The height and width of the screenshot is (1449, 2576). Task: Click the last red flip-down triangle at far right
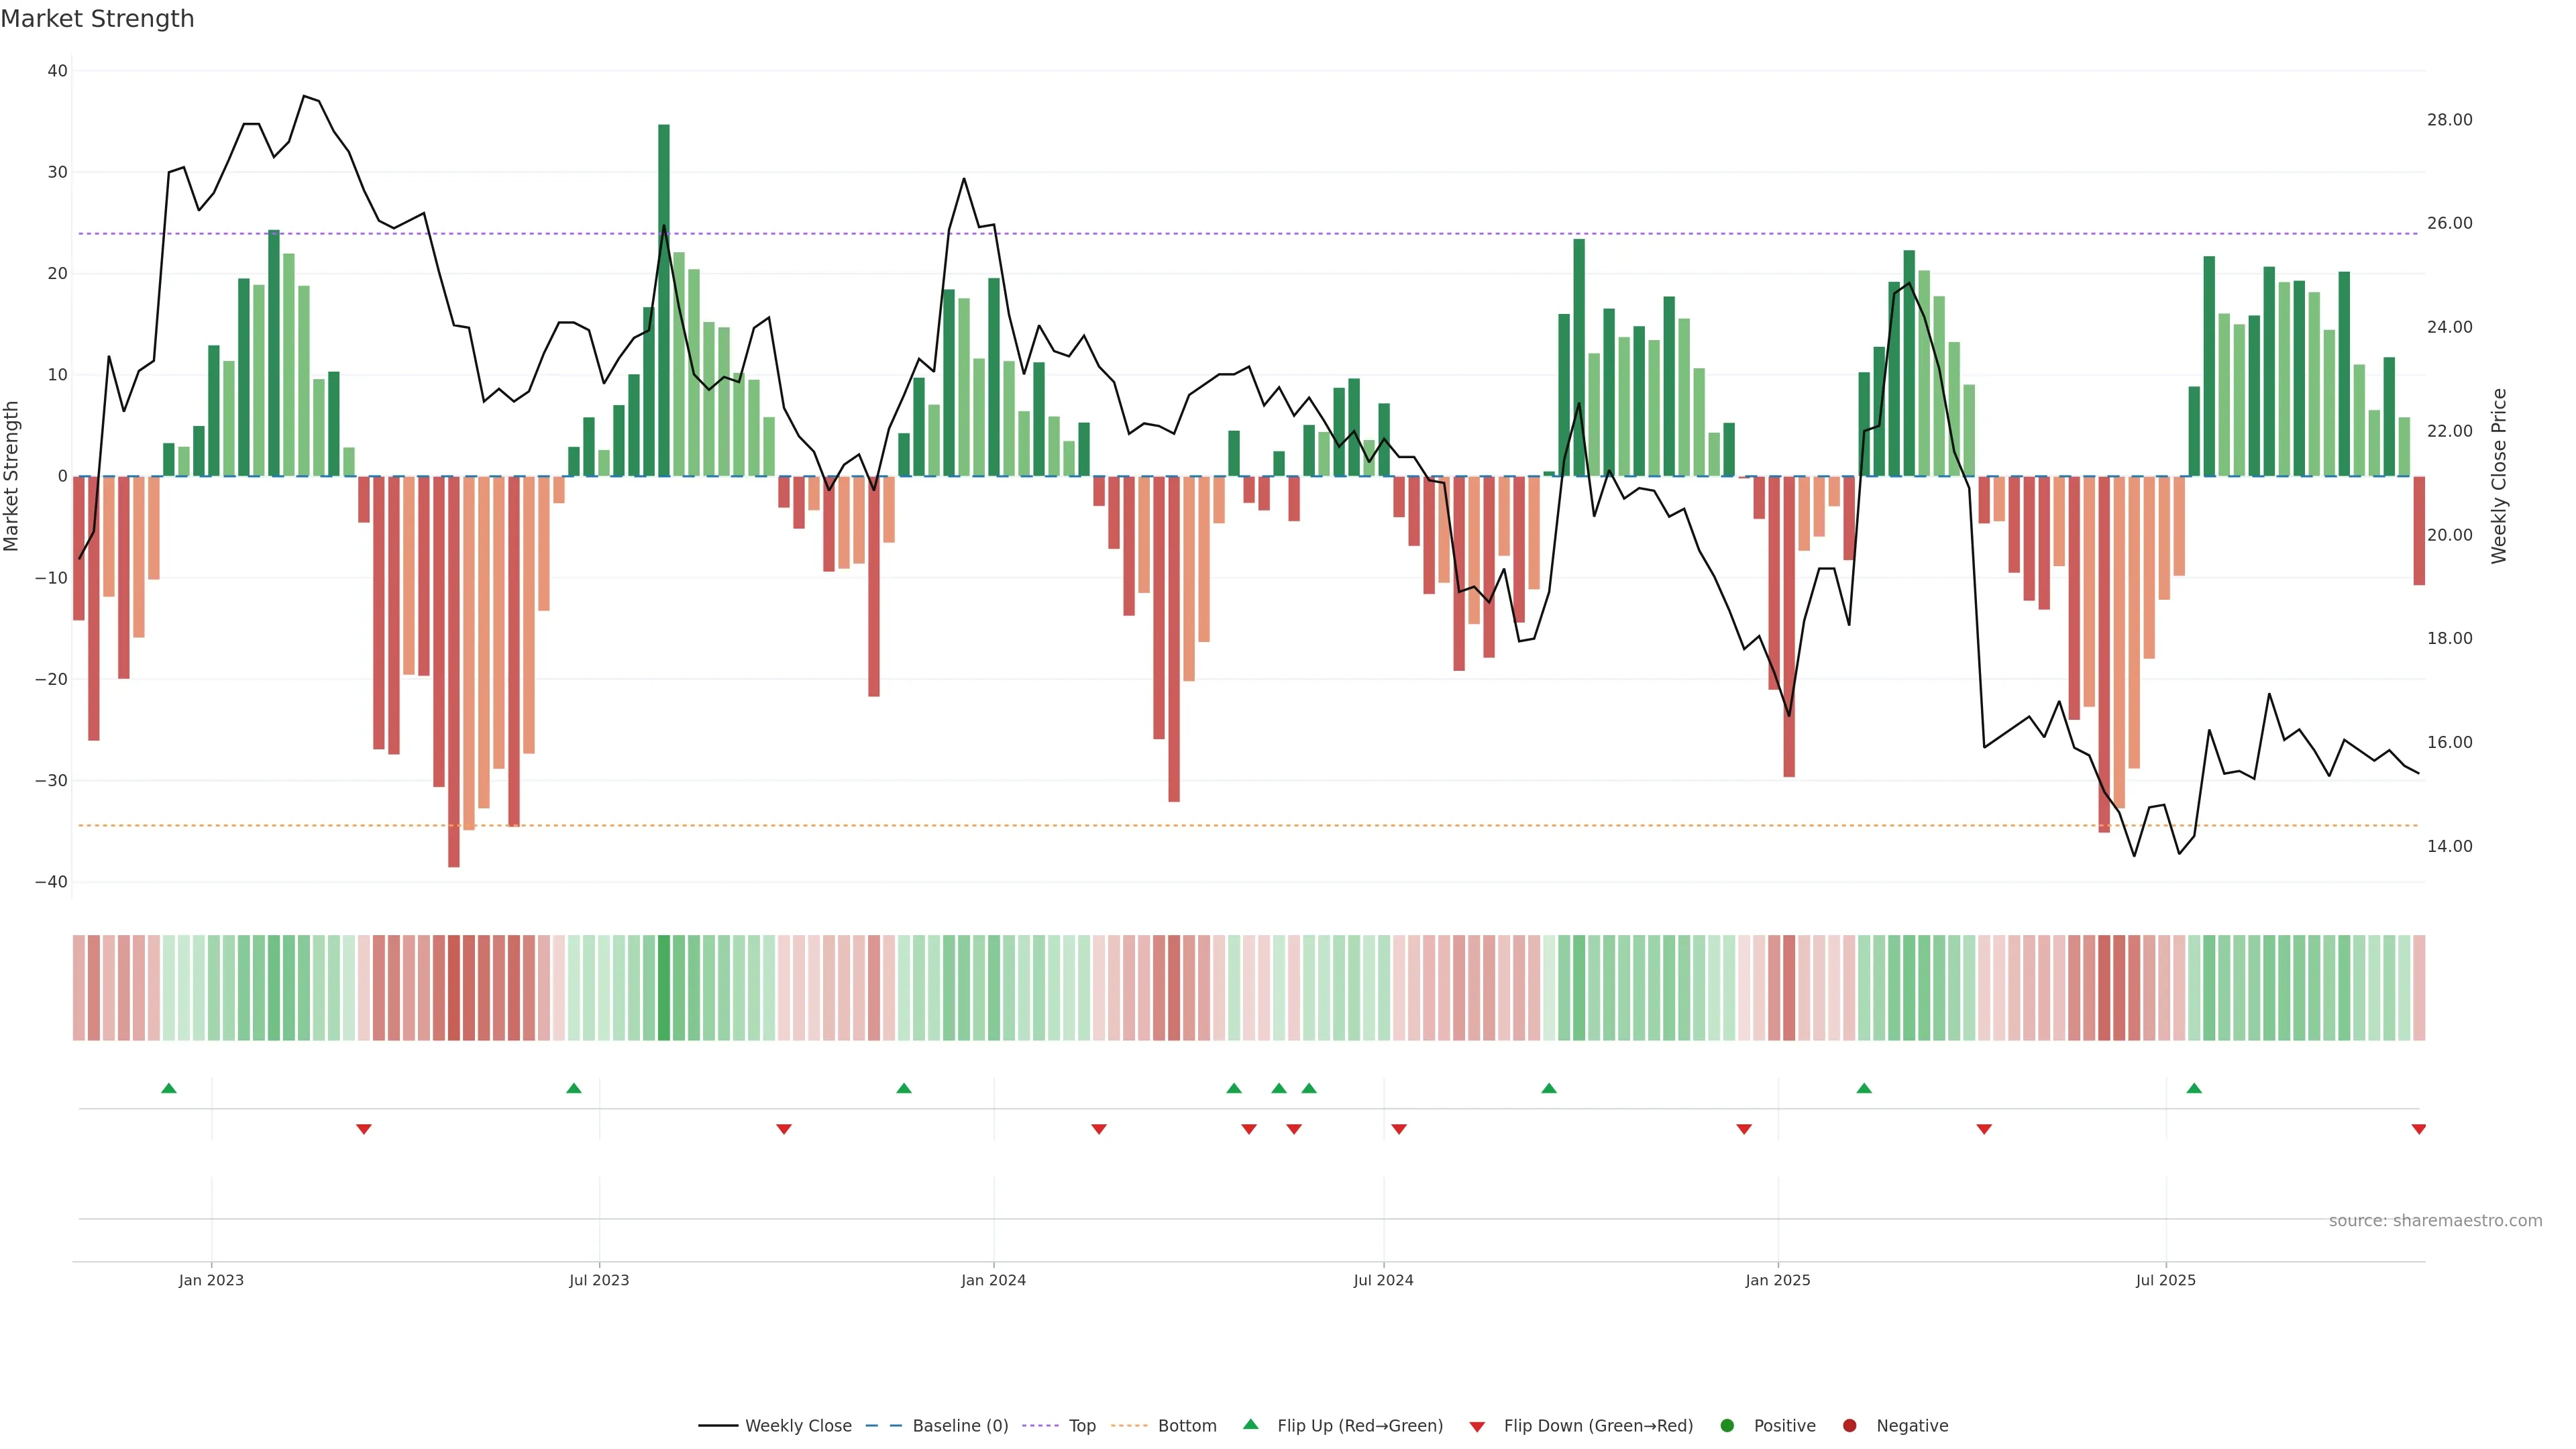pyautogui.click(x=2418, y=1129)
